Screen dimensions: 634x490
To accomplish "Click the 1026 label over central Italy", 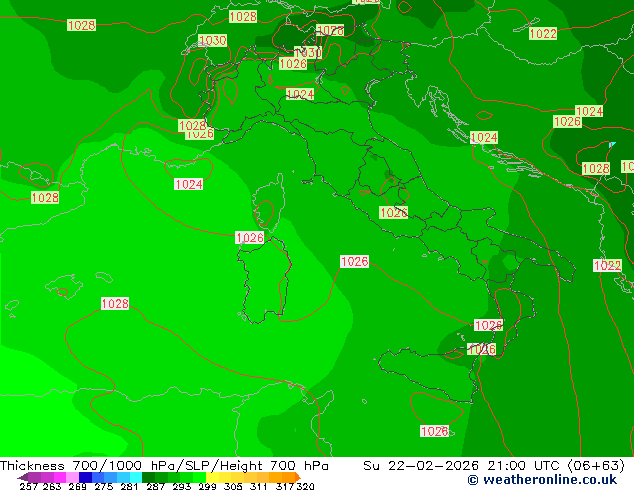I will [393, 213].
